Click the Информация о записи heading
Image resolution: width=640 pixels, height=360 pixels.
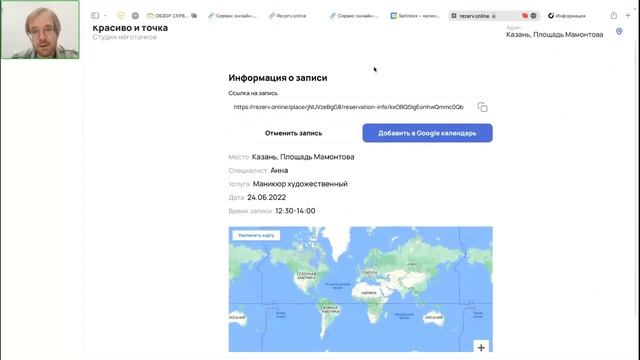278,78
